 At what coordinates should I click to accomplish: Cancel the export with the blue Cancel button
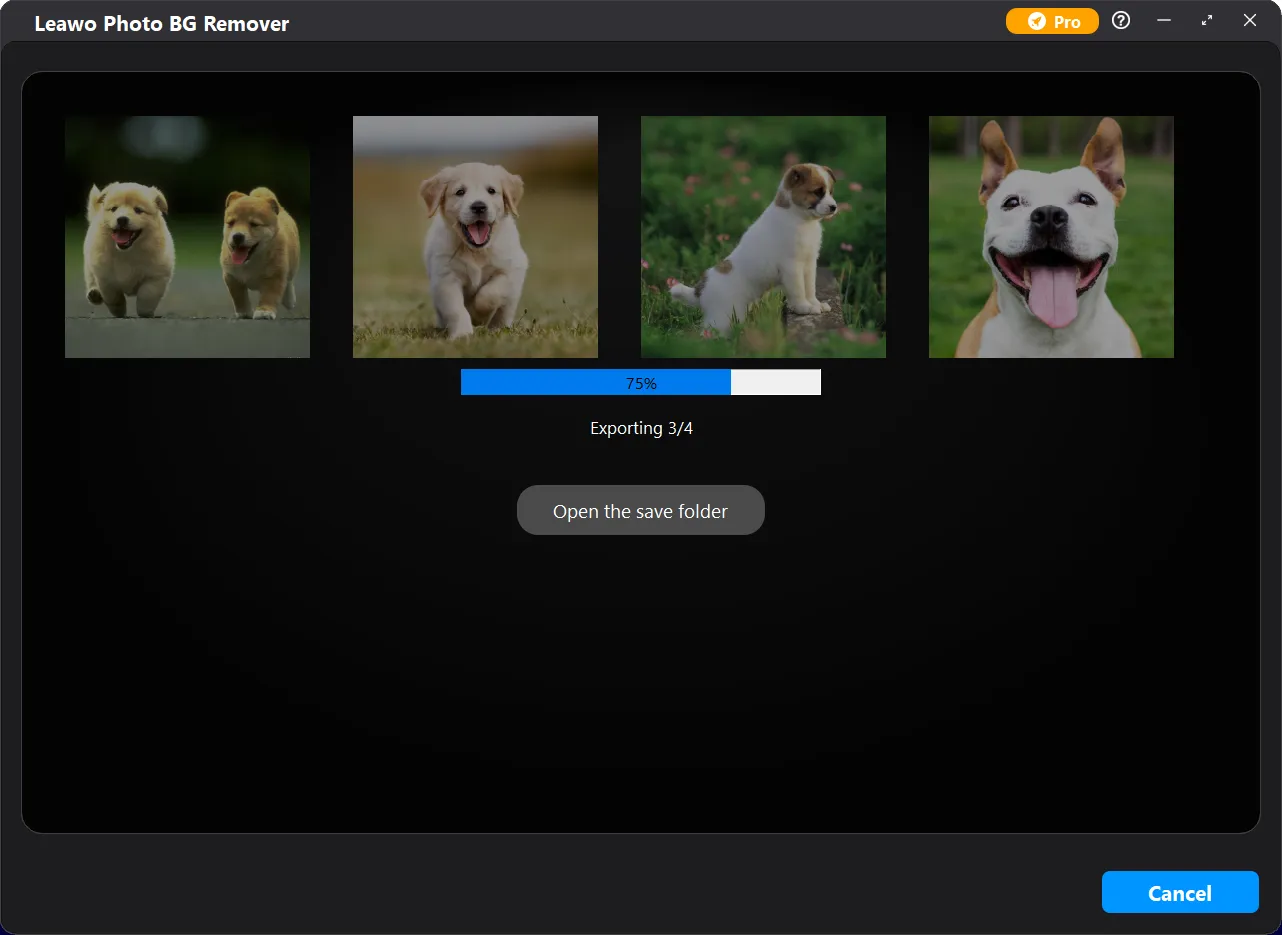[x=1180, y=893]
